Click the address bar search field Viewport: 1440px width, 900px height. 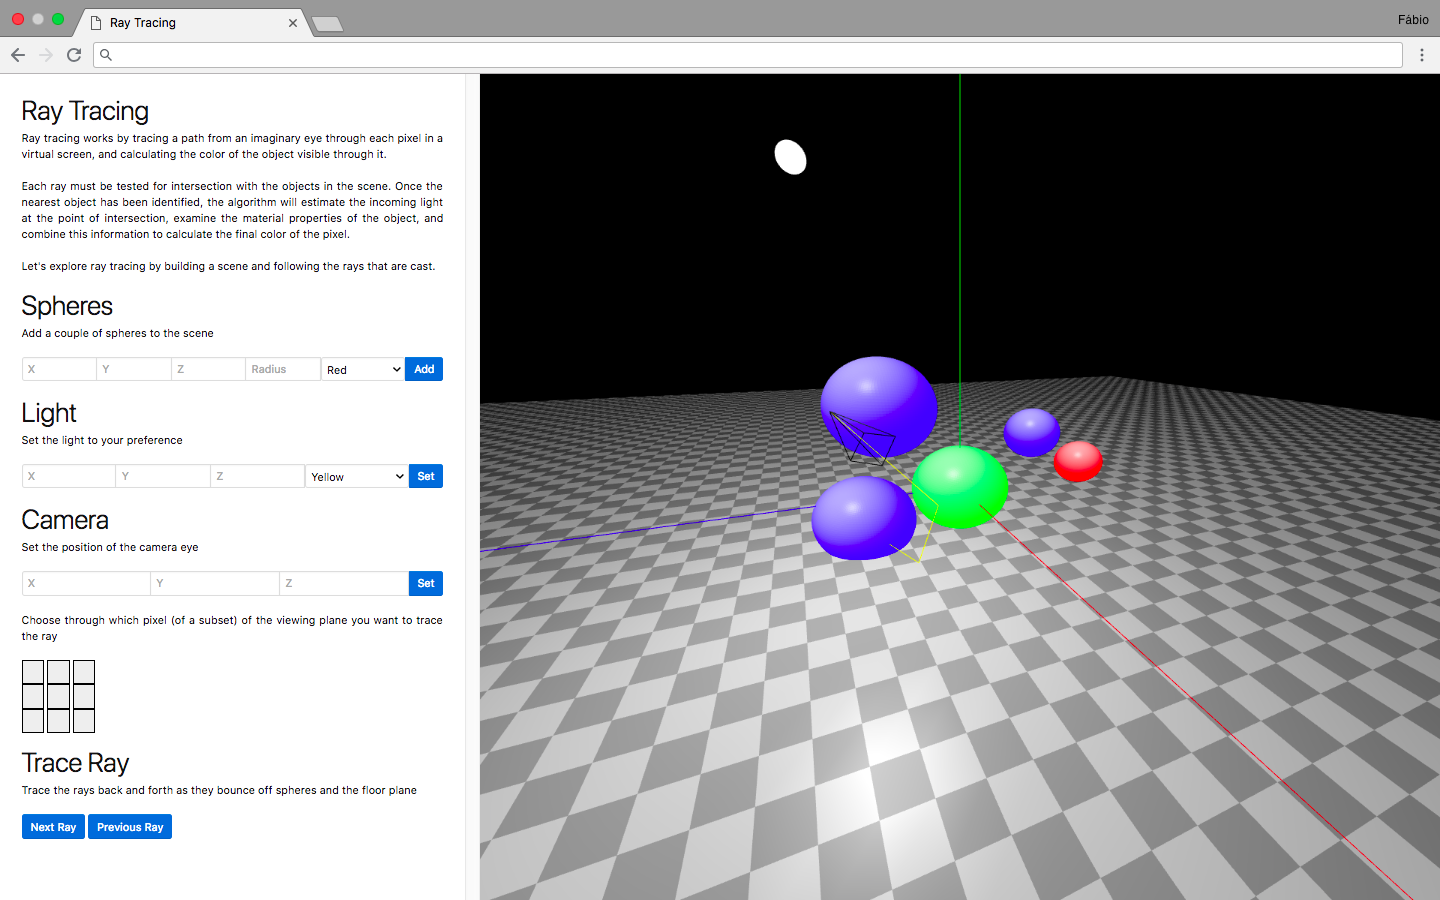[748, 55]
